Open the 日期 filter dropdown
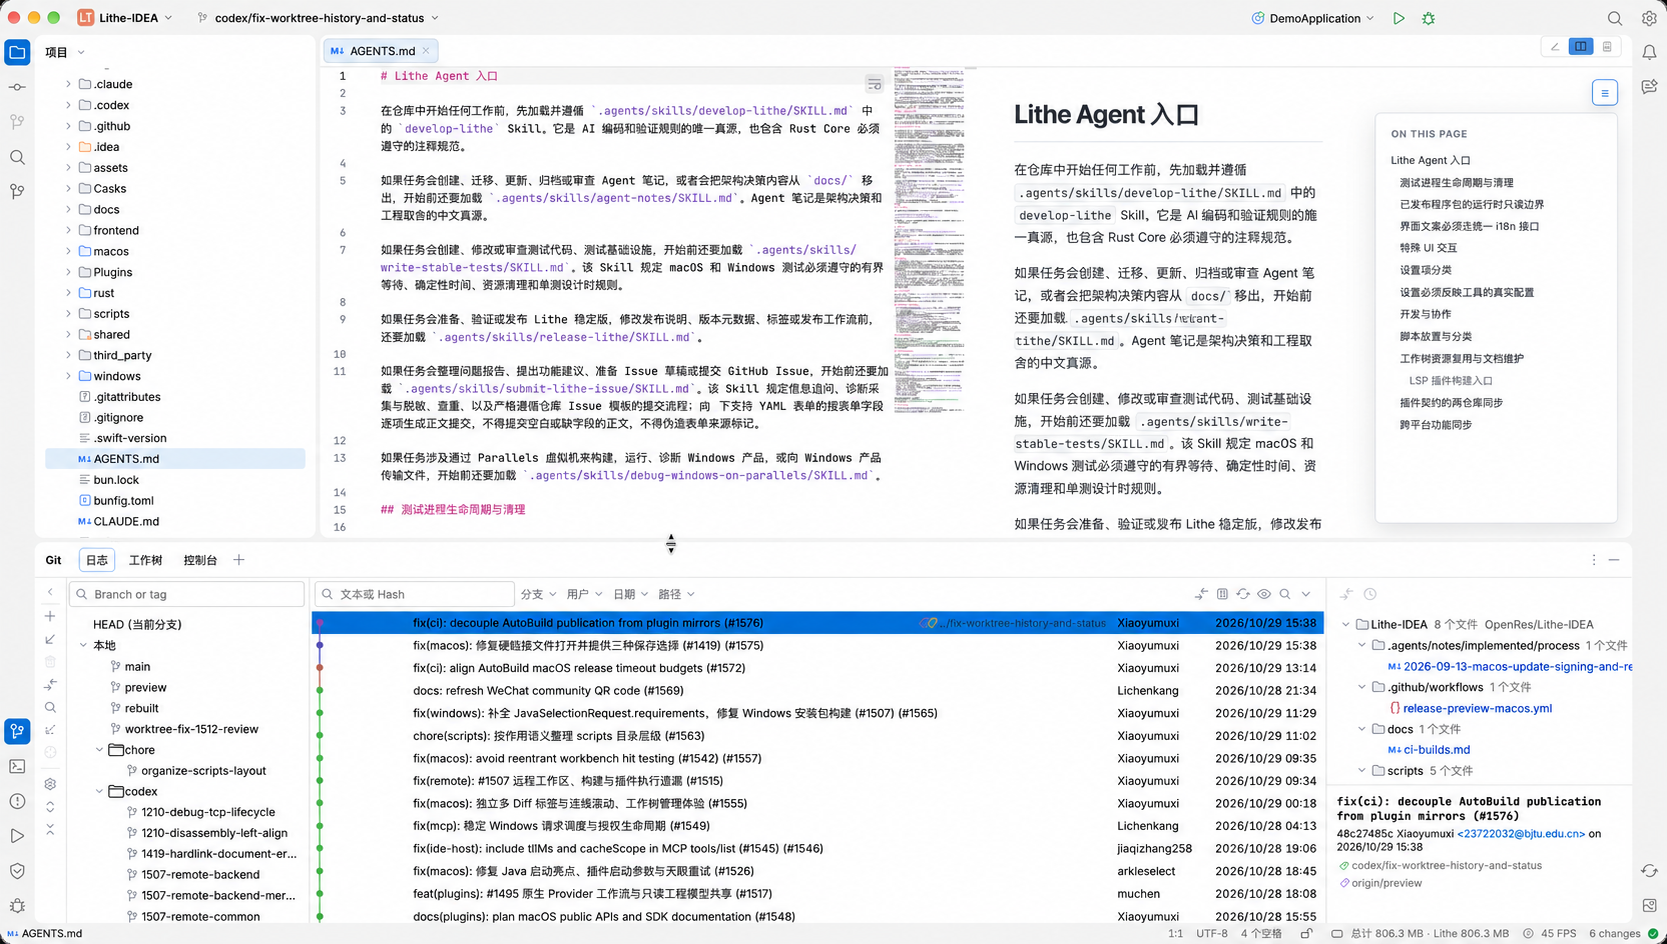This screenshot has width=1667, height=944. click(x=631, y=594)
